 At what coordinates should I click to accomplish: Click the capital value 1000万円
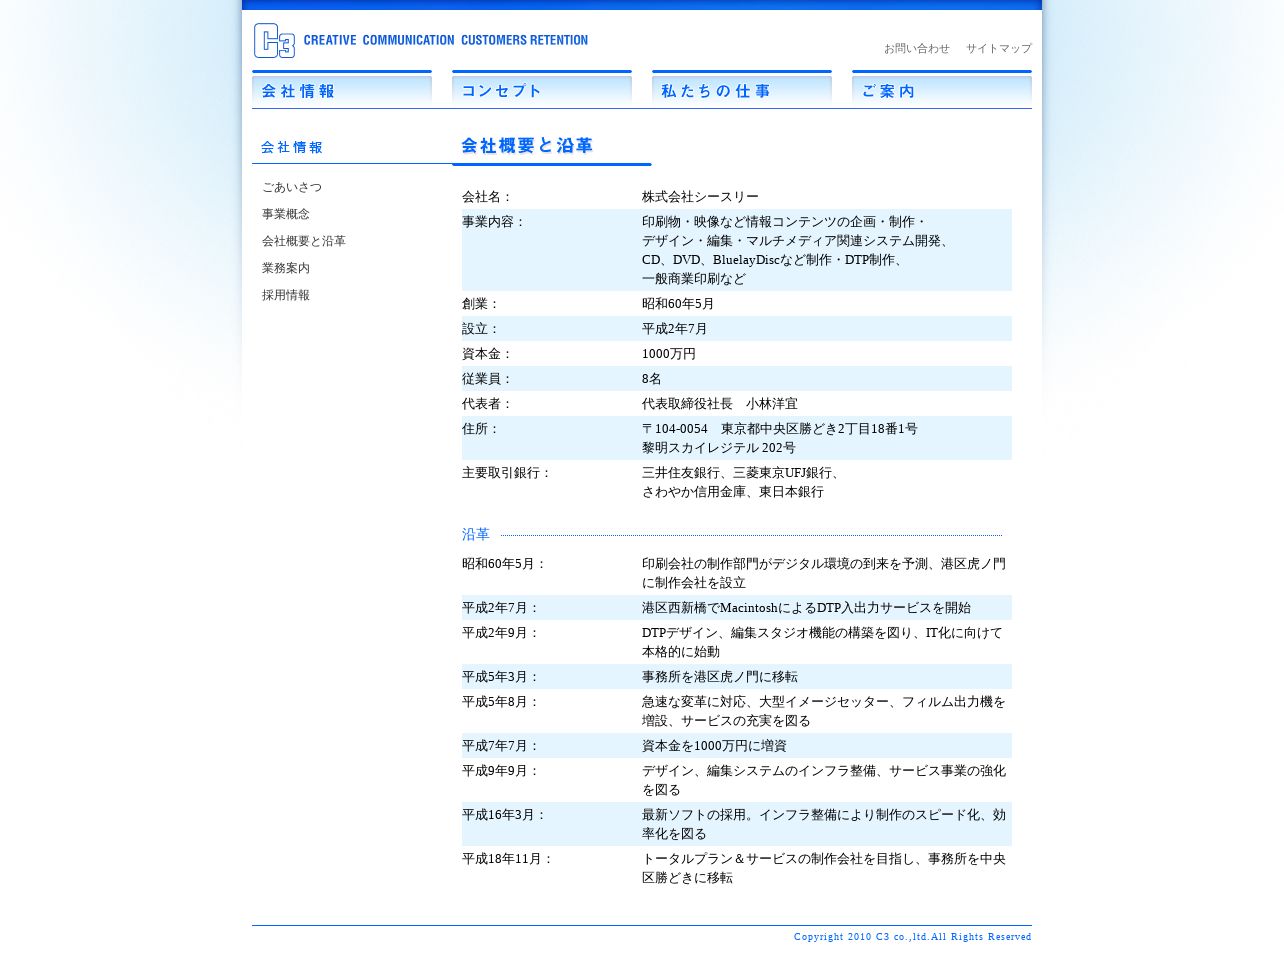click(x=669, y=354)
